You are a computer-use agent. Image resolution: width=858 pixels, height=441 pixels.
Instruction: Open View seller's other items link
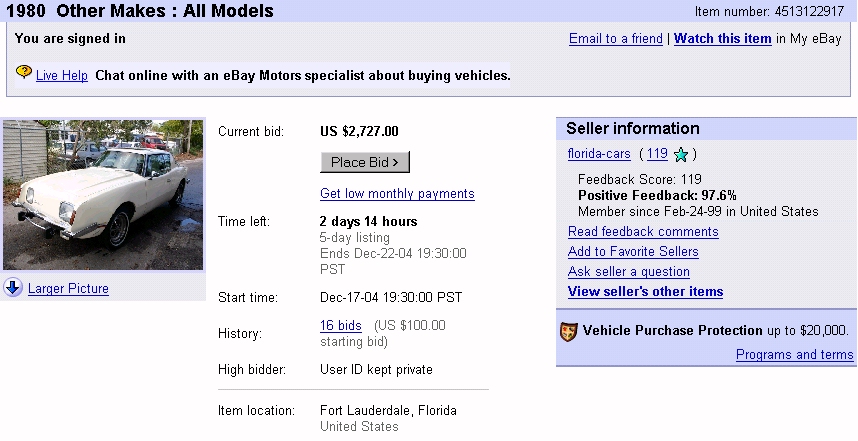[645, 291]
